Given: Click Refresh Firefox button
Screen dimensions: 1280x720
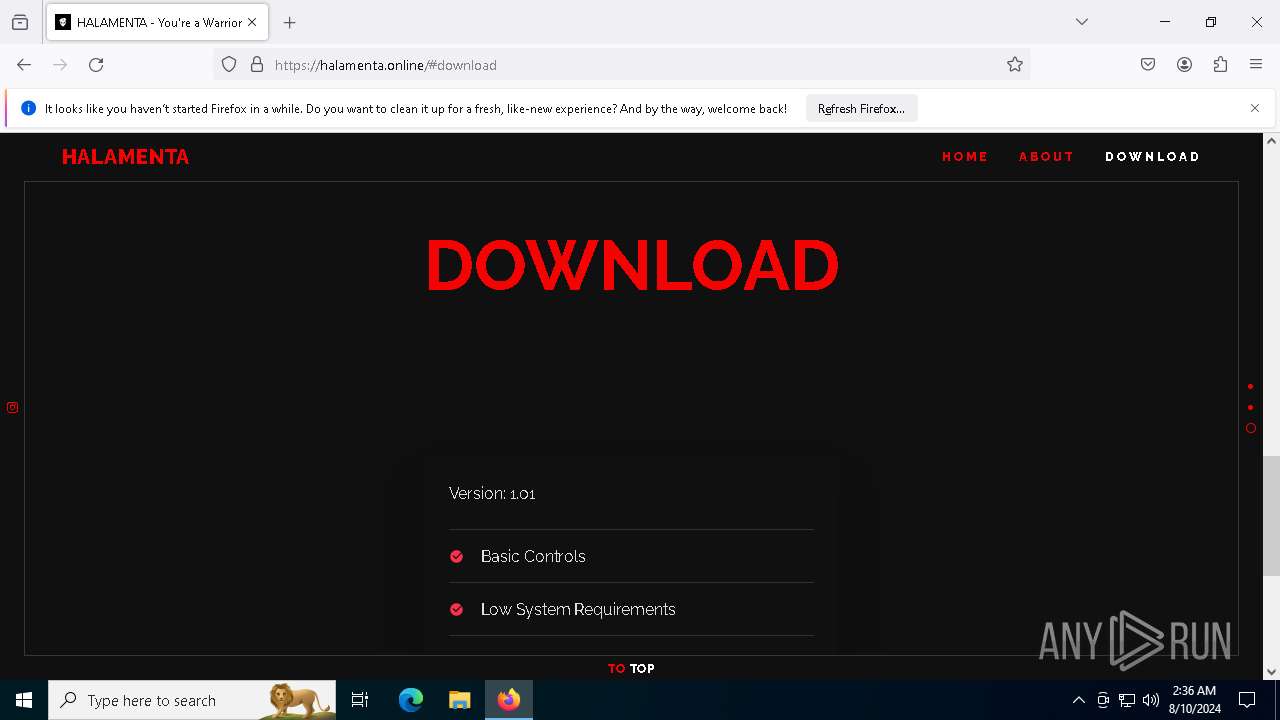Looking at the screenshot, I should [x=861, y=108].
